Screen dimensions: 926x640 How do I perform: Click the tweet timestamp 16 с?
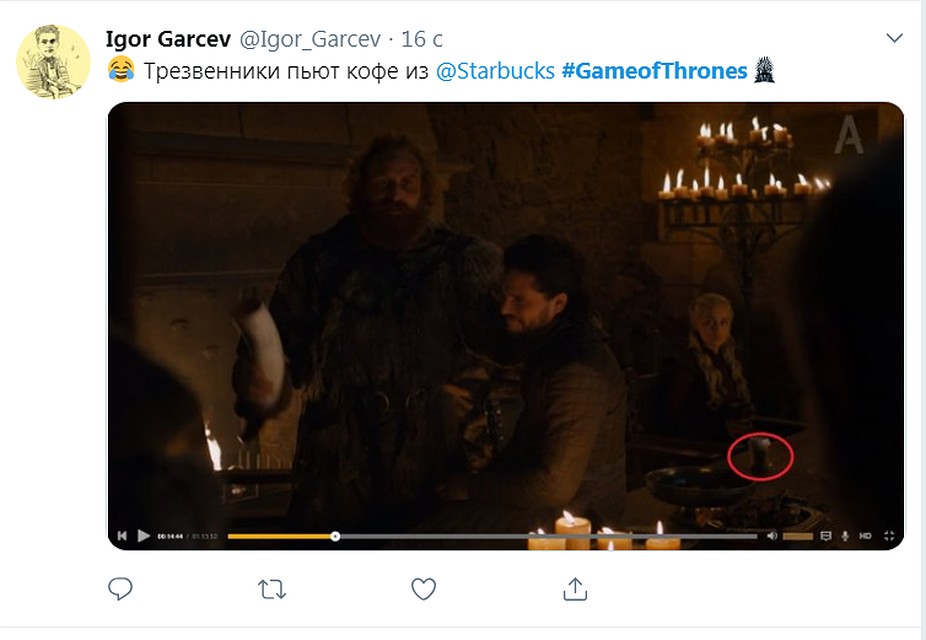pyautogui.click(x=422, y=40)
